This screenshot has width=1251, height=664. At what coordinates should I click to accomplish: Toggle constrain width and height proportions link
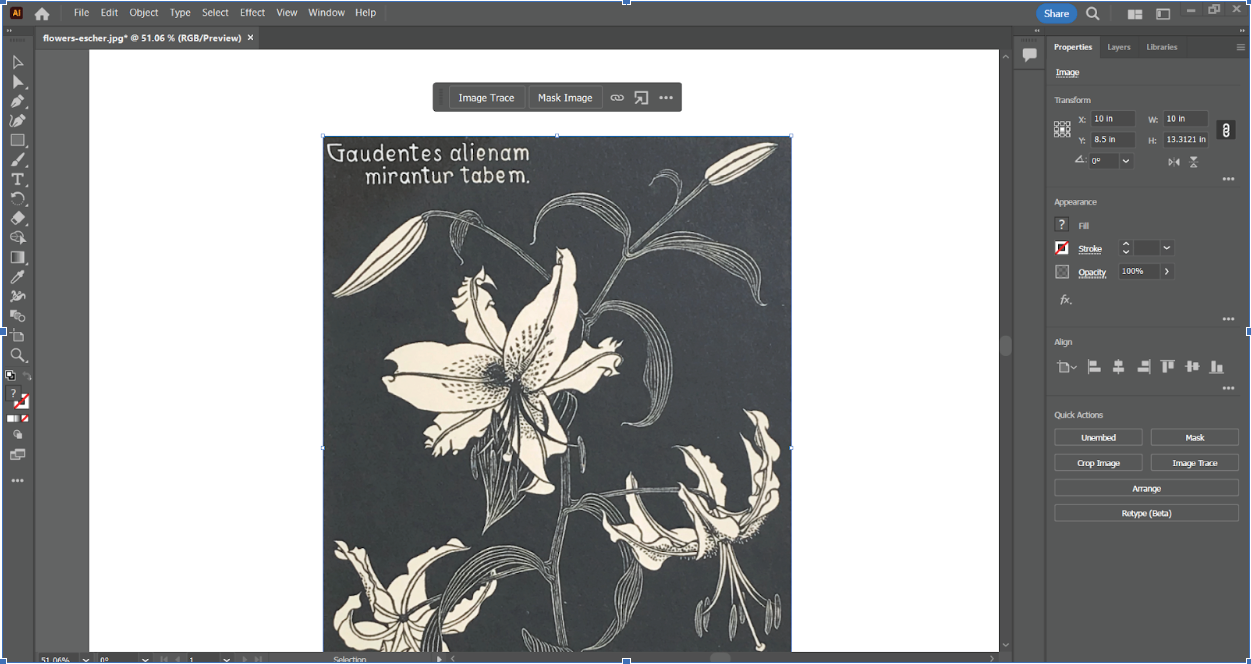coord(1225,130)
